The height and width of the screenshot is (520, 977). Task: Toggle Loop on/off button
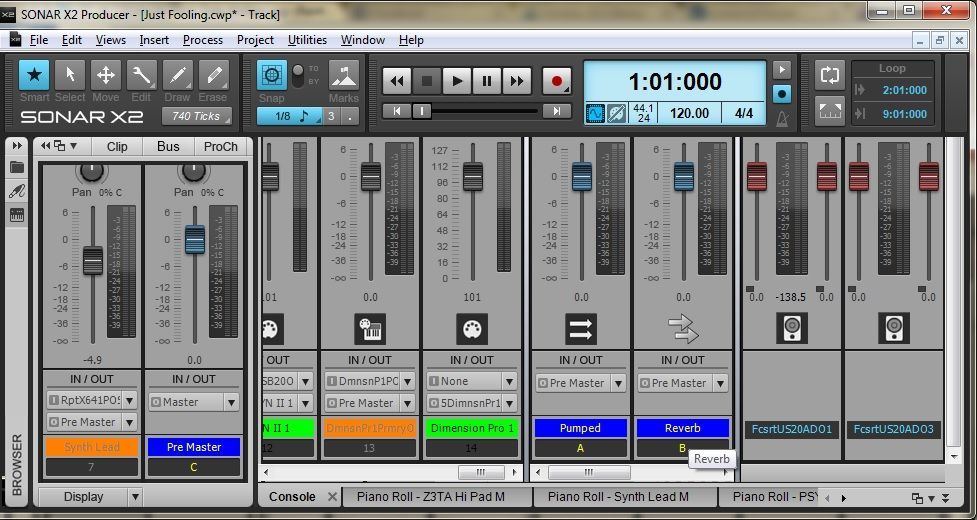[829, 76]
